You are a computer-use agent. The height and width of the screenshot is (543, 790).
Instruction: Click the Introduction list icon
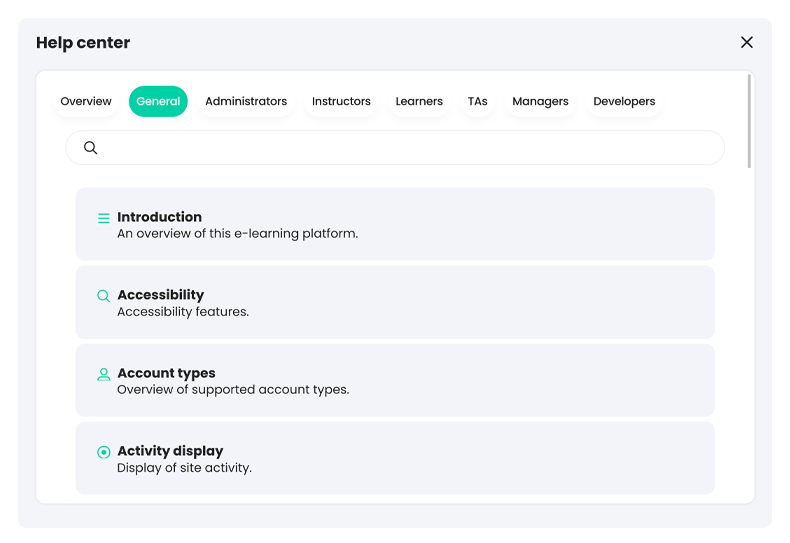[x=103, y=218]
